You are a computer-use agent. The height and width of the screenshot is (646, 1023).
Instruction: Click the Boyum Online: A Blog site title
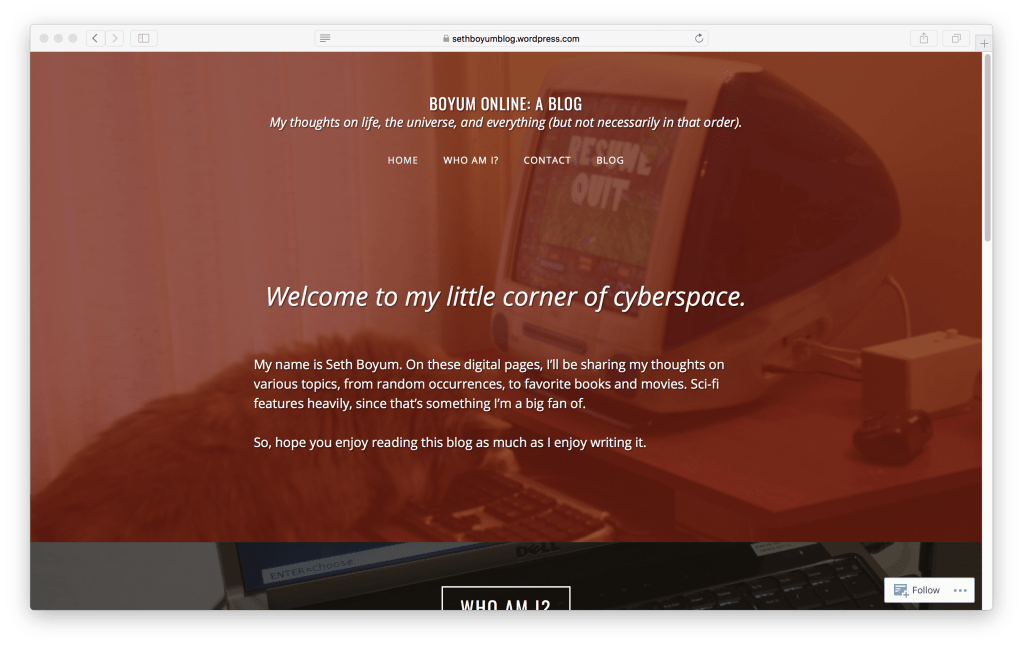pyautogui.click(x=505, y=104)
